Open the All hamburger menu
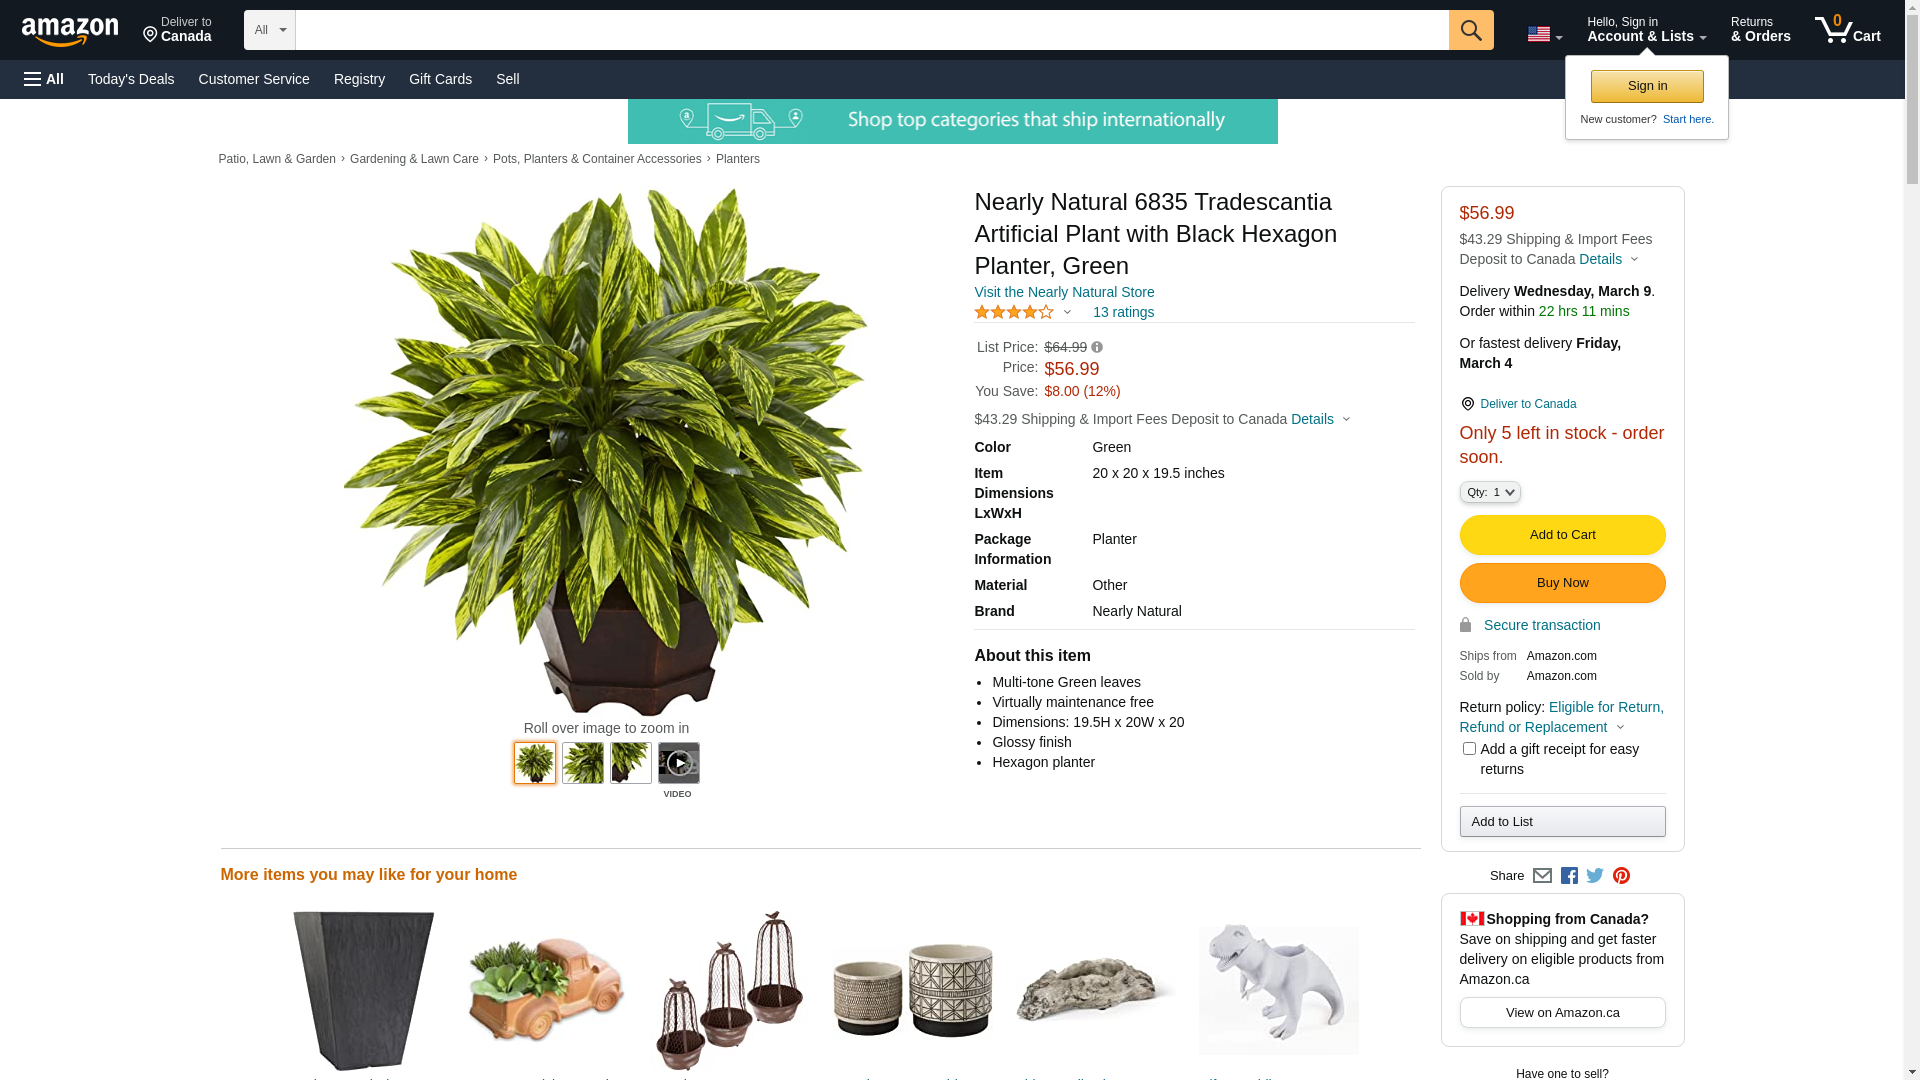The image size is (1920, 1080). click(44, 79)
